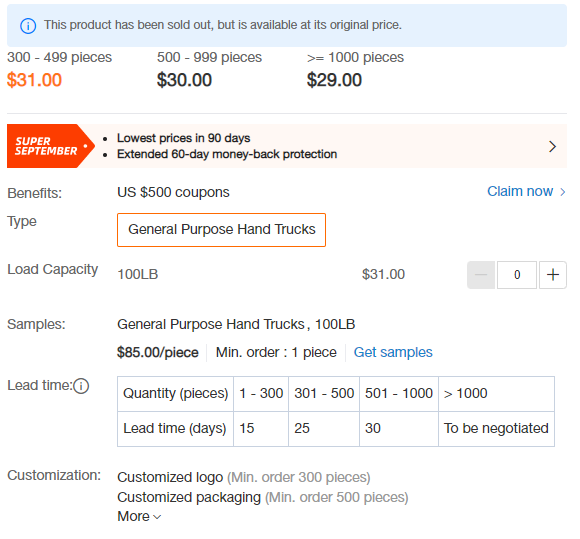580x539 pixels.
Task: Decrease quantity with the minus button
Action: (481, 274)
